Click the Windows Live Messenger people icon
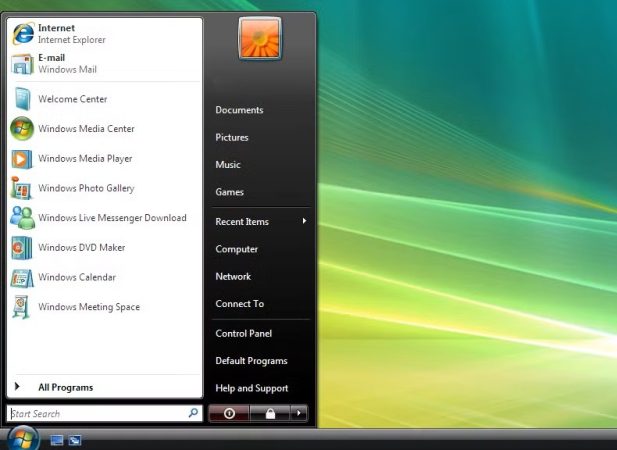 (x=22, y=218)
